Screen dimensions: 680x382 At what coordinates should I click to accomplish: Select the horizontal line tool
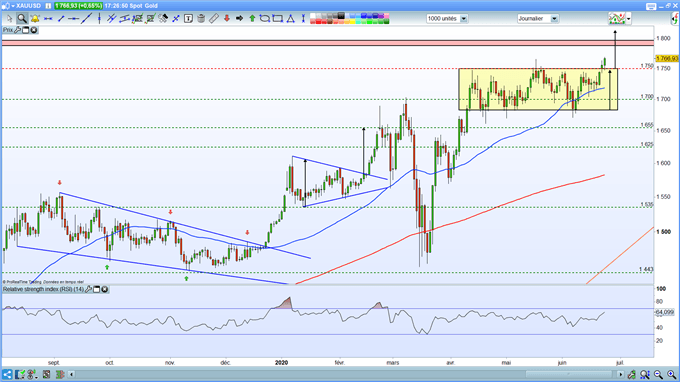74,19
